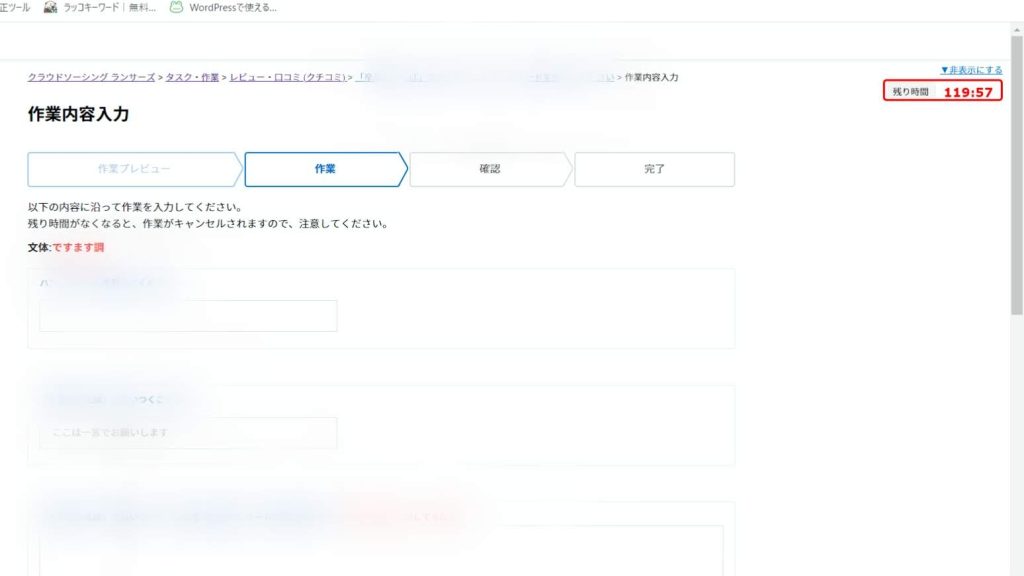Click the ここは一言でお願いします input field
Viewport: 1024px width, 576px height.
click(x=188, y=433)
